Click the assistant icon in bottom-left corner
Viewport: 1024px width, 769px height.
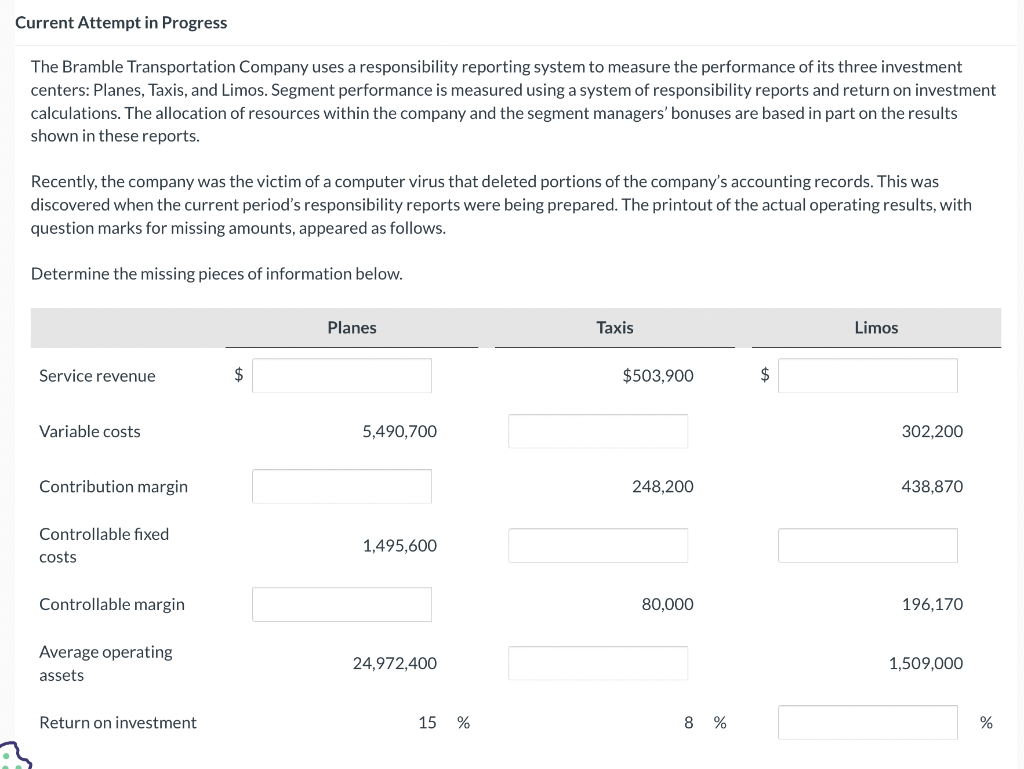14,758
